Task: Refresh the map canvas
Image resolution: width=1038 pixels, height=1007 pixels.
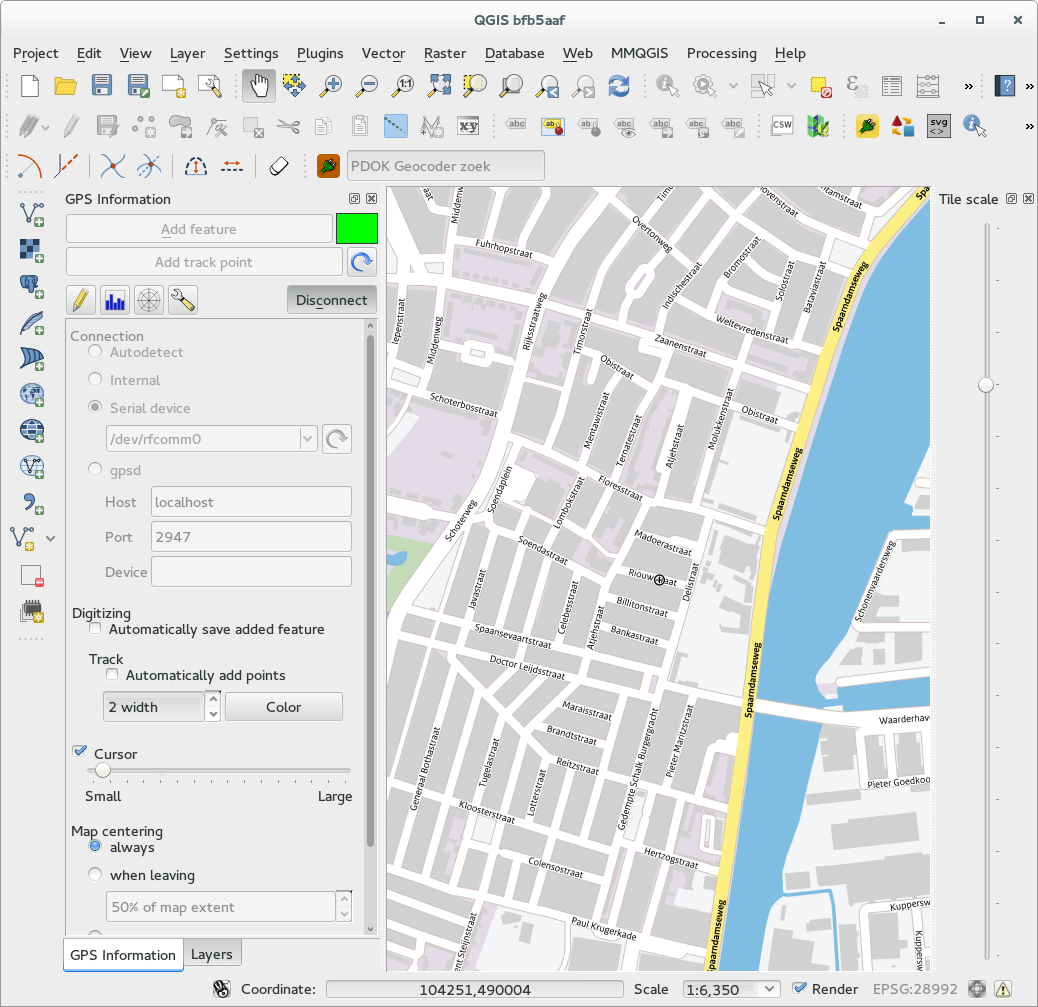Action: 619,86
